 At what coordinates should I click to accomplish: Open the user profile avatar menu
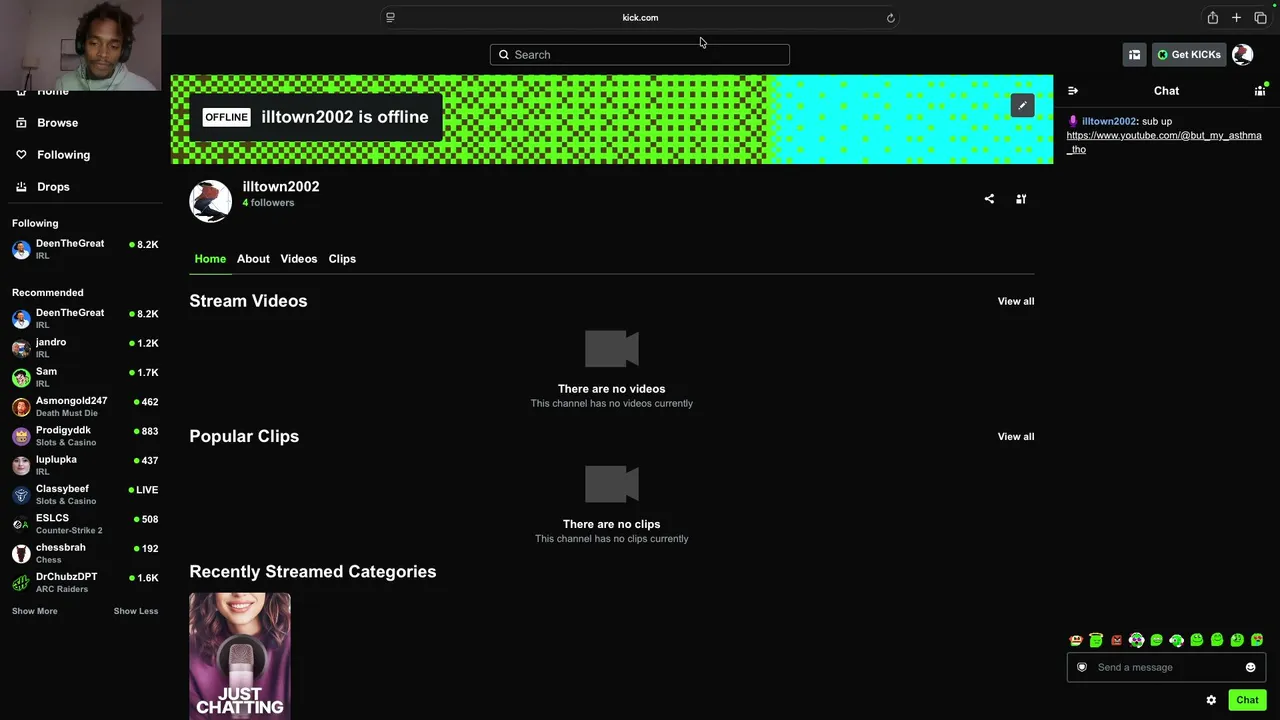1242,55
